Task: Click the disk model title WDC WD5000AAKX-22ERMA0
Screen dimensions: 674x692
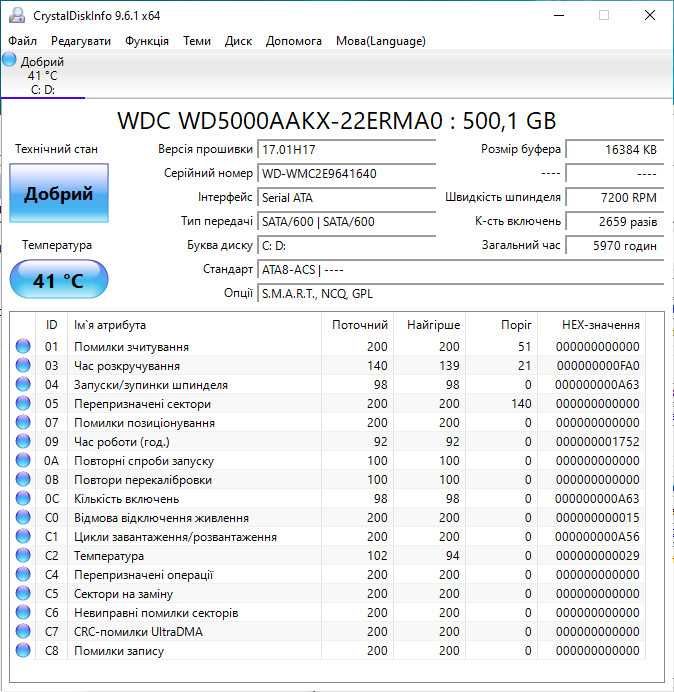Action: (337, 121)
